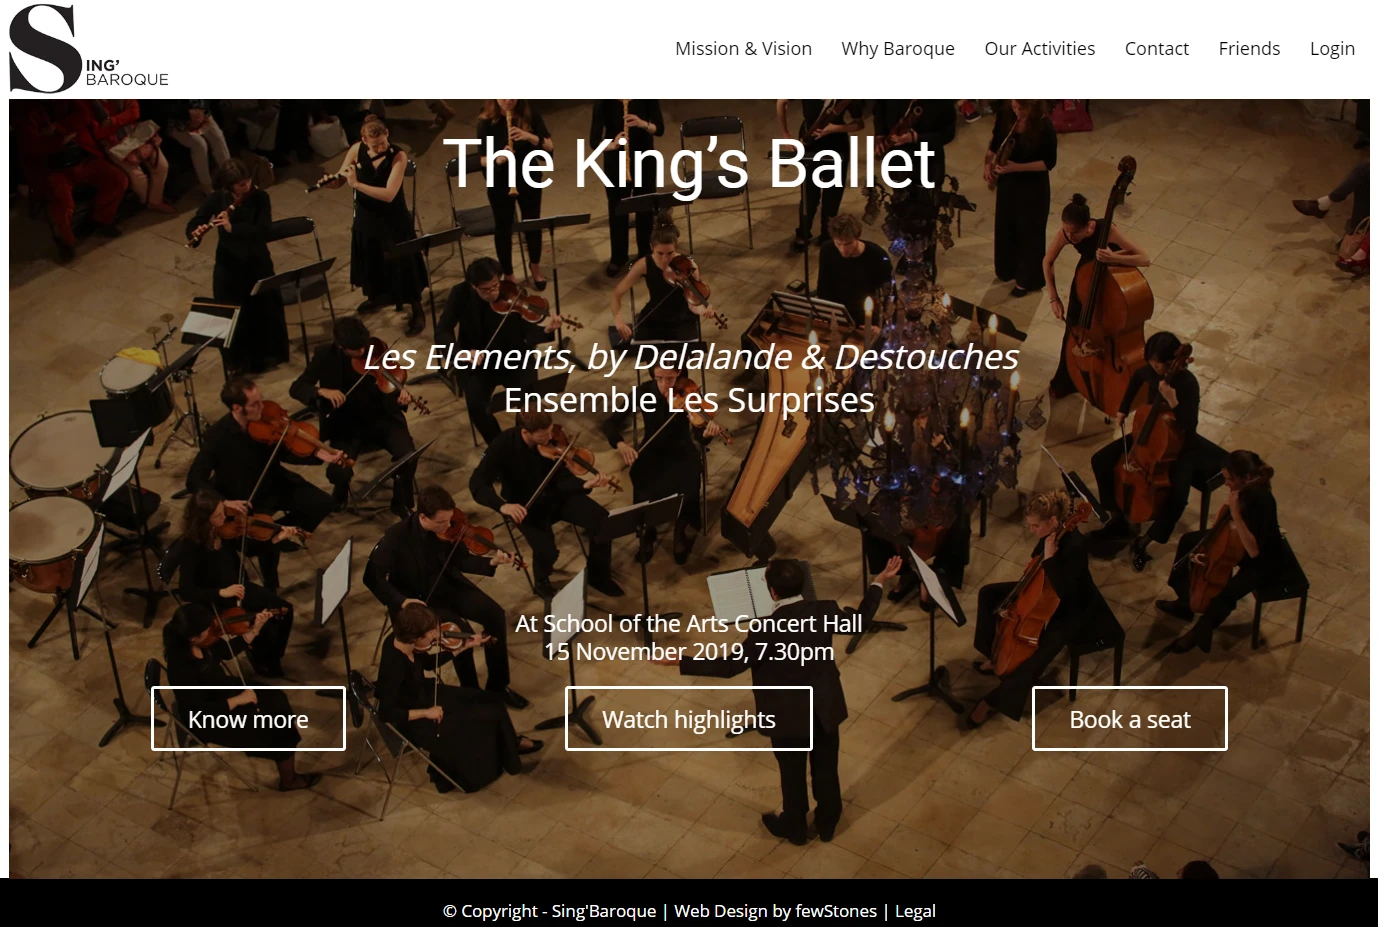This screenshot has height=927, width=1378.
Task: Open the Friends page
Action: click(1249, 48)
